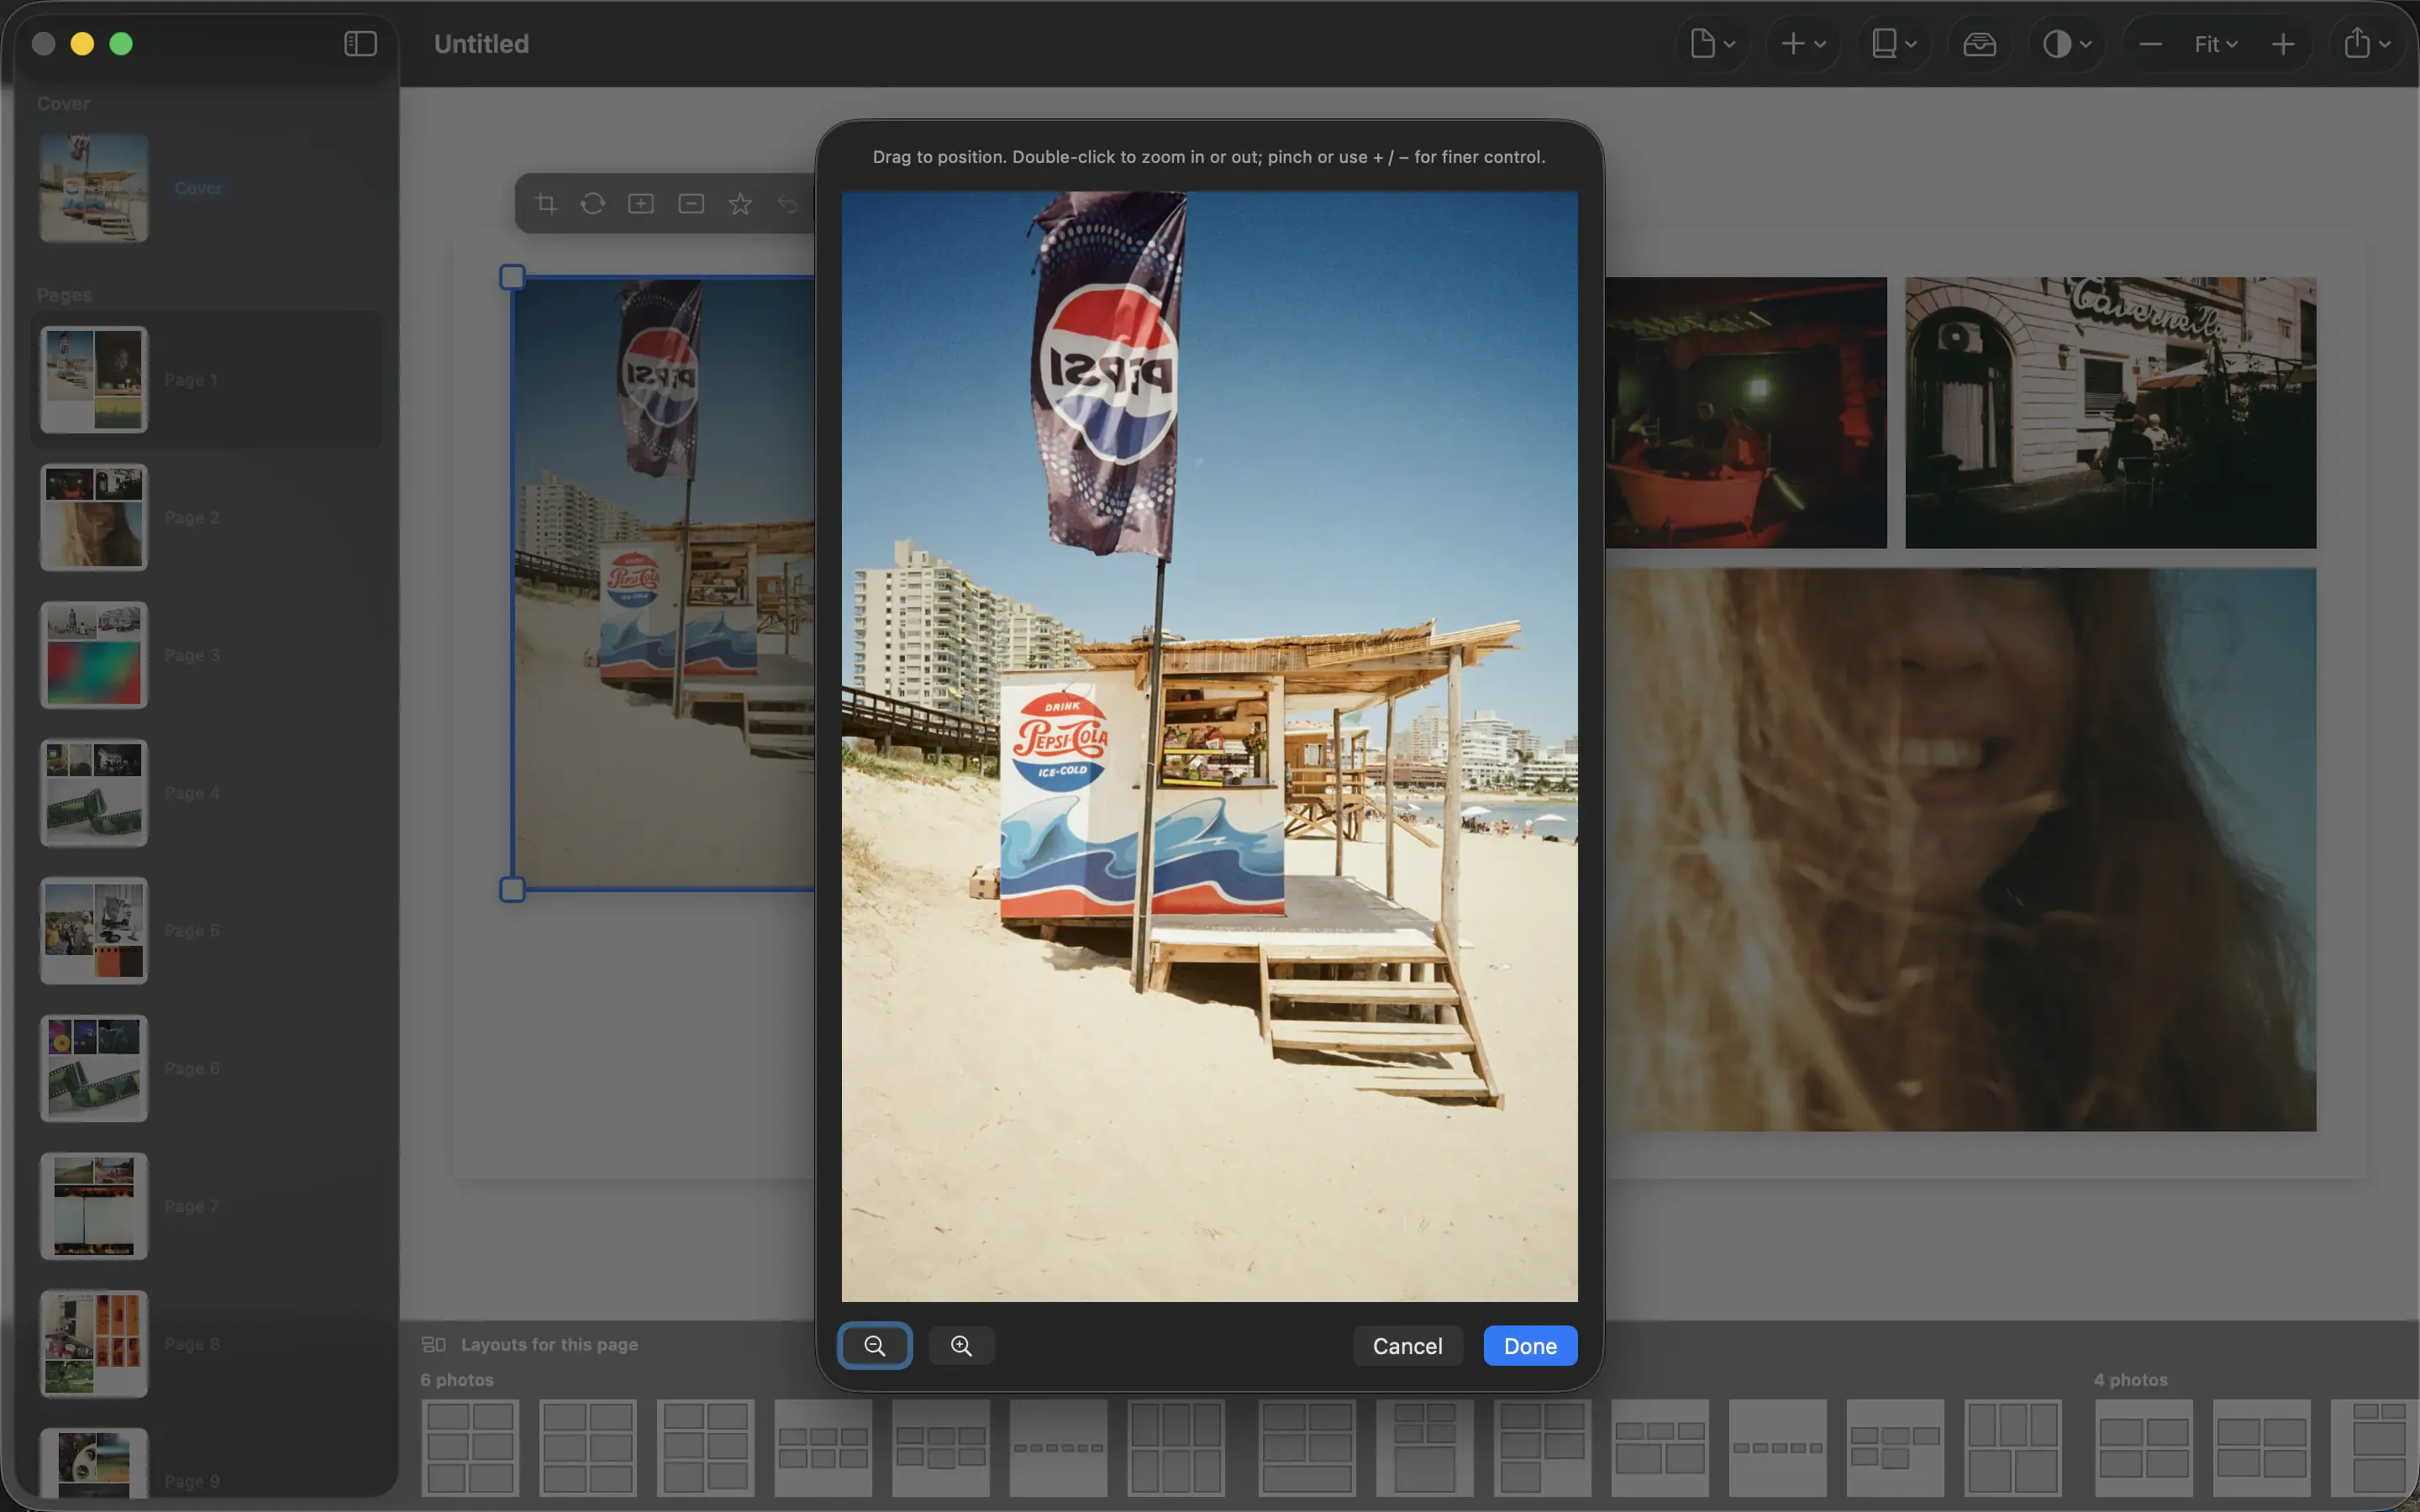Select the Page 7 thumbnail

point(94,1206)
